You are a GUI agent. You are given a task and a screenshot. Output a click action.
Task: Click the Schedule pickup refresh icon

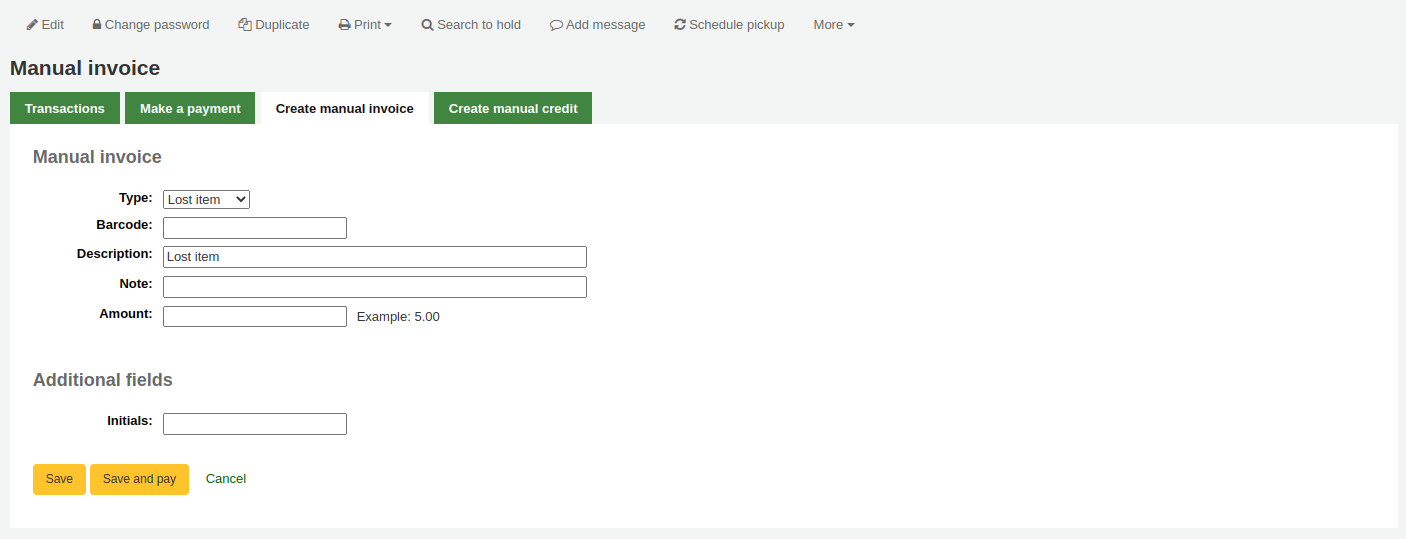(680, 25)
